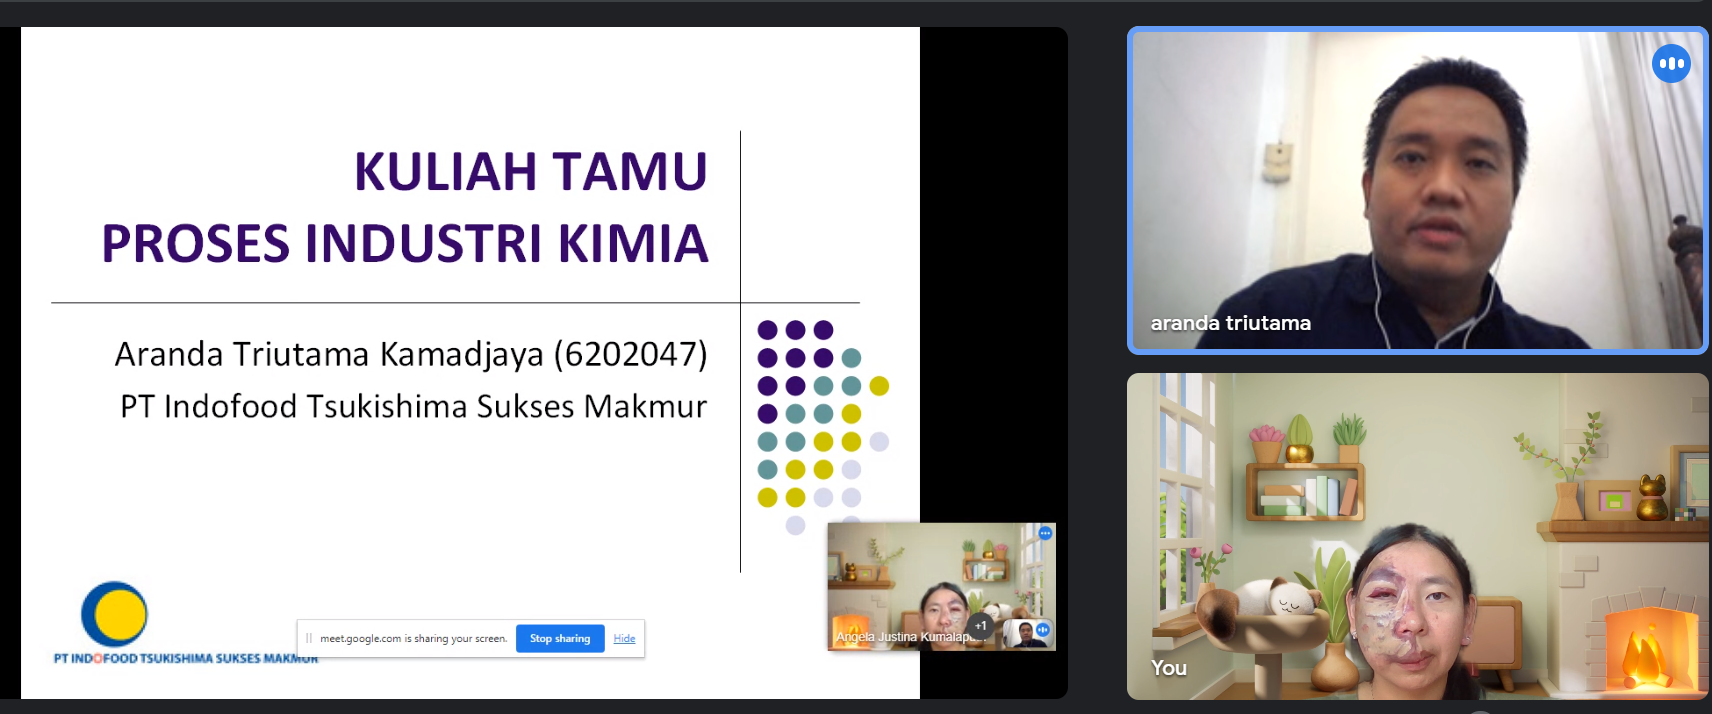The height and width of the screenshot is (714, 1712).
Task: Click the +1 participants badge
Action: point(981,626)
